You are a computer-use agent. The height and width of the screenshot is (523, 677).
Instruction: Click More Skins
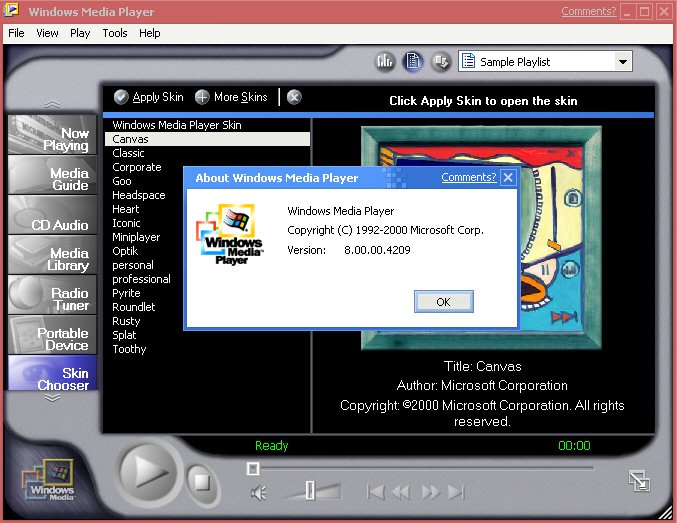coord(231,97)
